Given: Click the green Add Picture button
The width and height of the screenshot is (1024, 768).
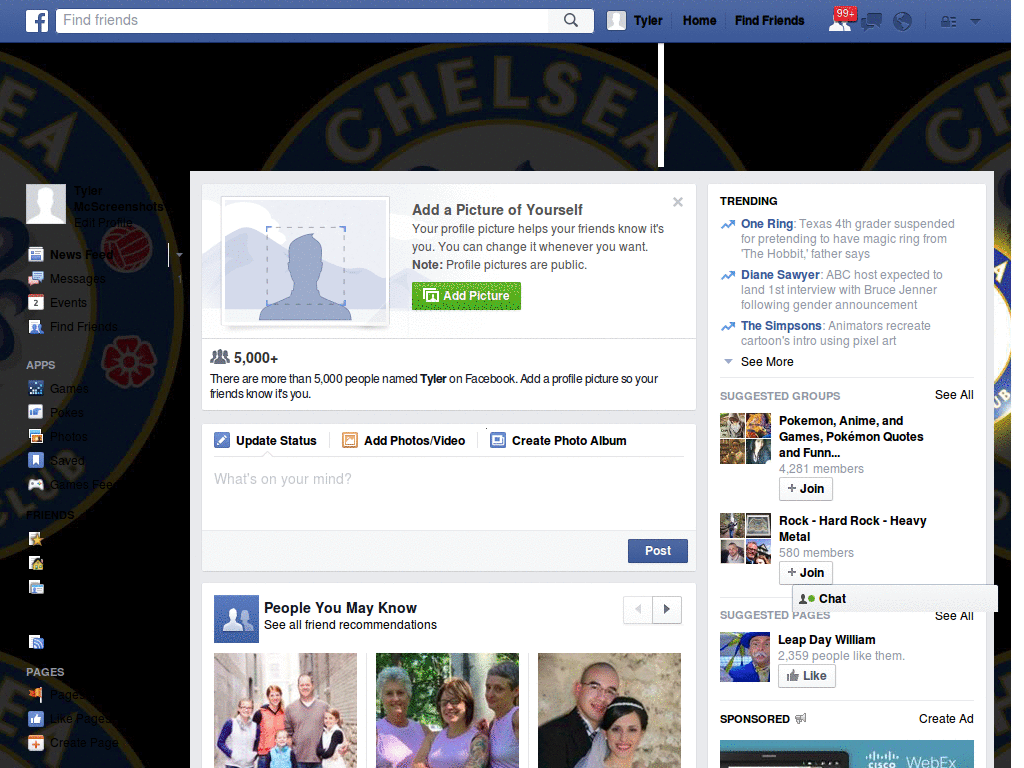Looking at the screenshot, I should point(466,296).
